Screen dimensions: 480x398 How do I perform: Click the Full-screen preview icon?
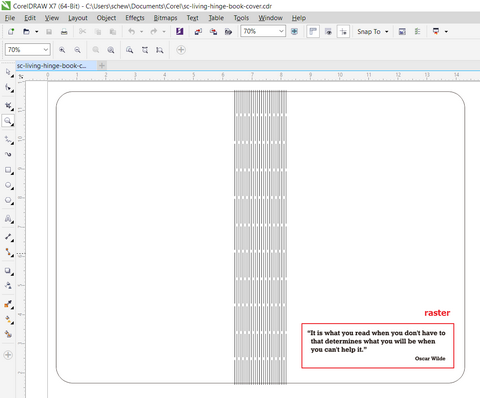point(294,32)
